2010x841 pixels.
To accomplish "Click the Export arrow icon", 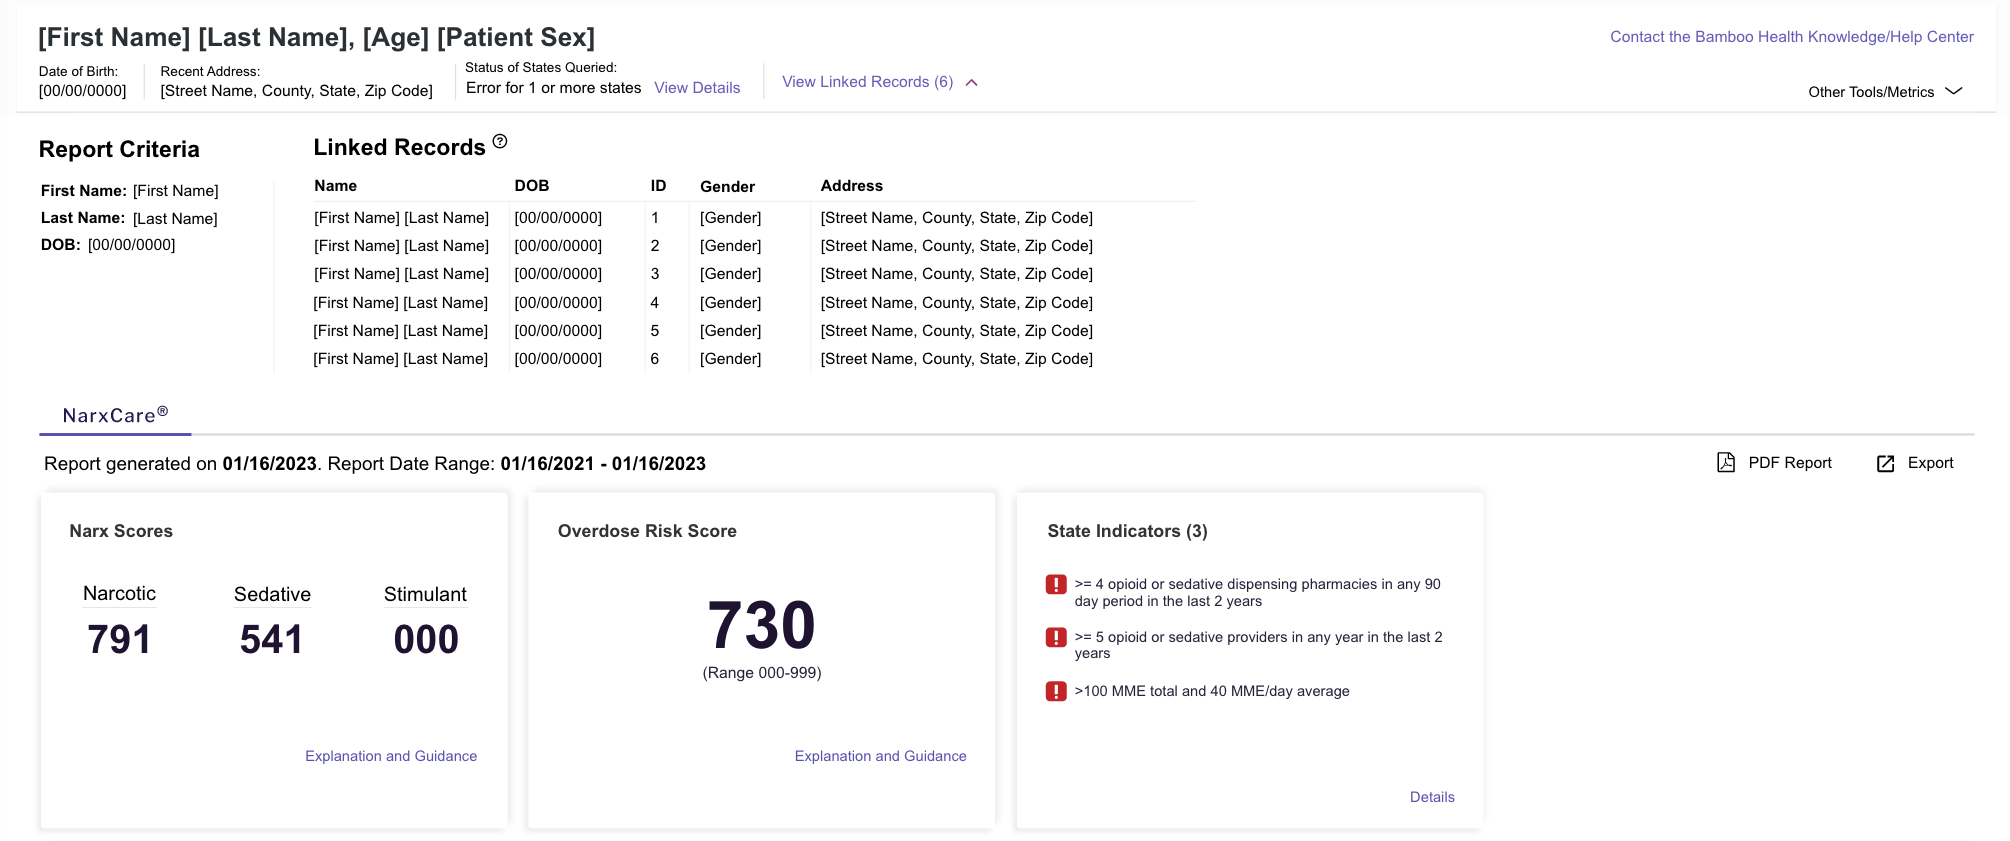I will [x=1885, y=463].
